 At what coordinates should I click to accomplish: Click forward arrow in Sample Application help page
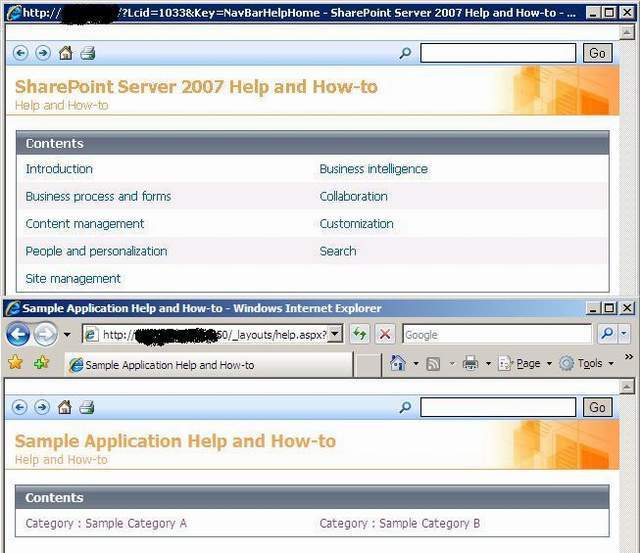(x=42, y=407)
